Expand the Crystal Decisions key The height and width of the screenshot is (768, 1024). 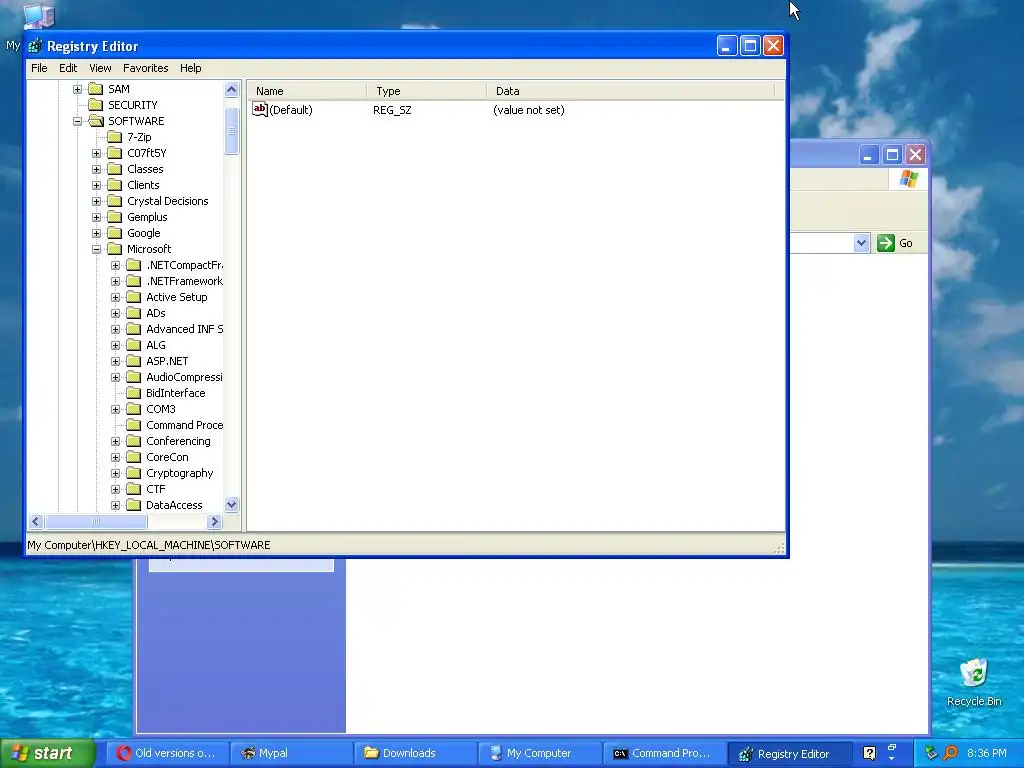tap(97, 201)
